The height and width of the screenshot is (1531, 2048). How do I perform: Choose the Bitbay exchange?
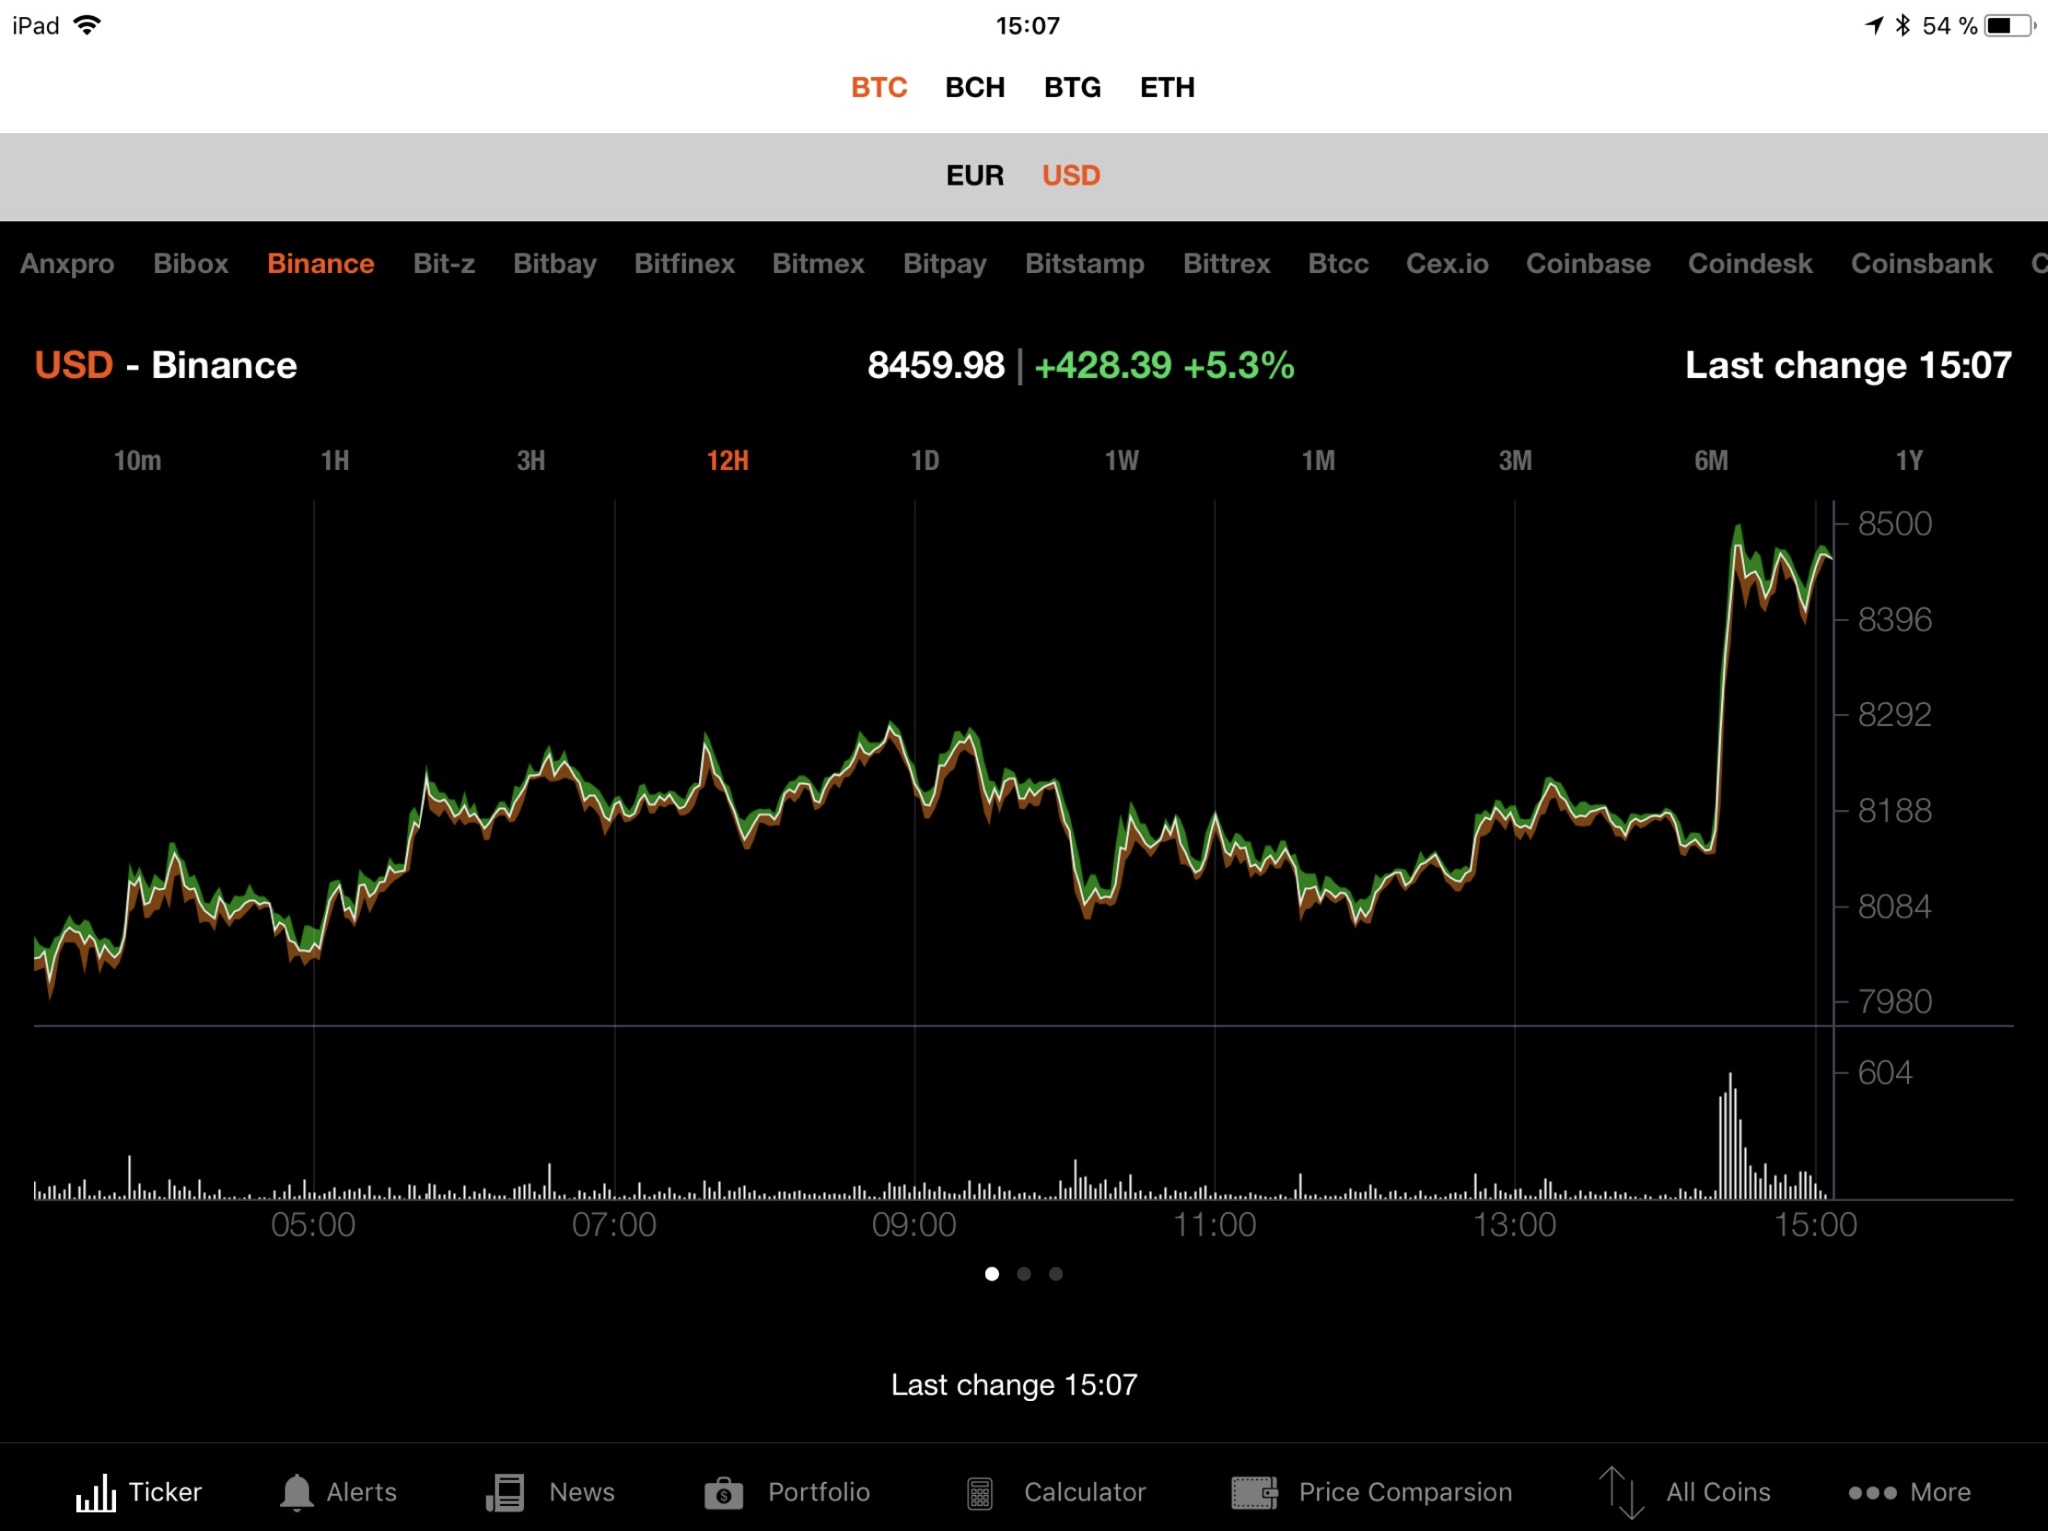click(555, 264)
